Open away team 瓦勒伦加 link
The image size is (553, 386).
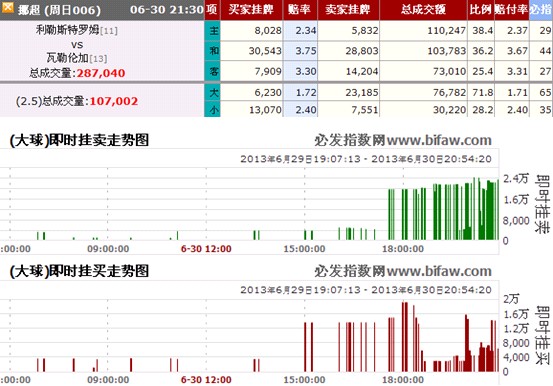click(67, 58)
